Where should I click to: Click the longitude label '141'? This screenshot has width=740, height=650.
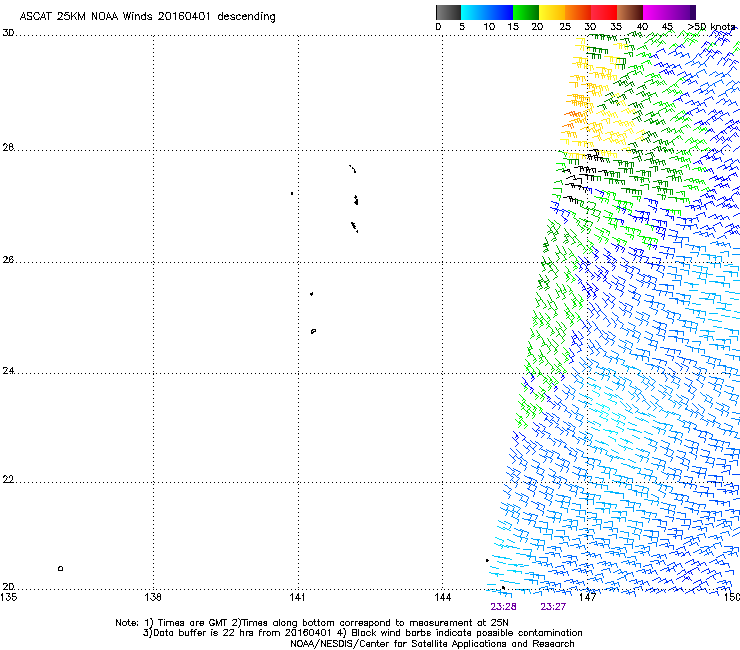click(297, 597)
